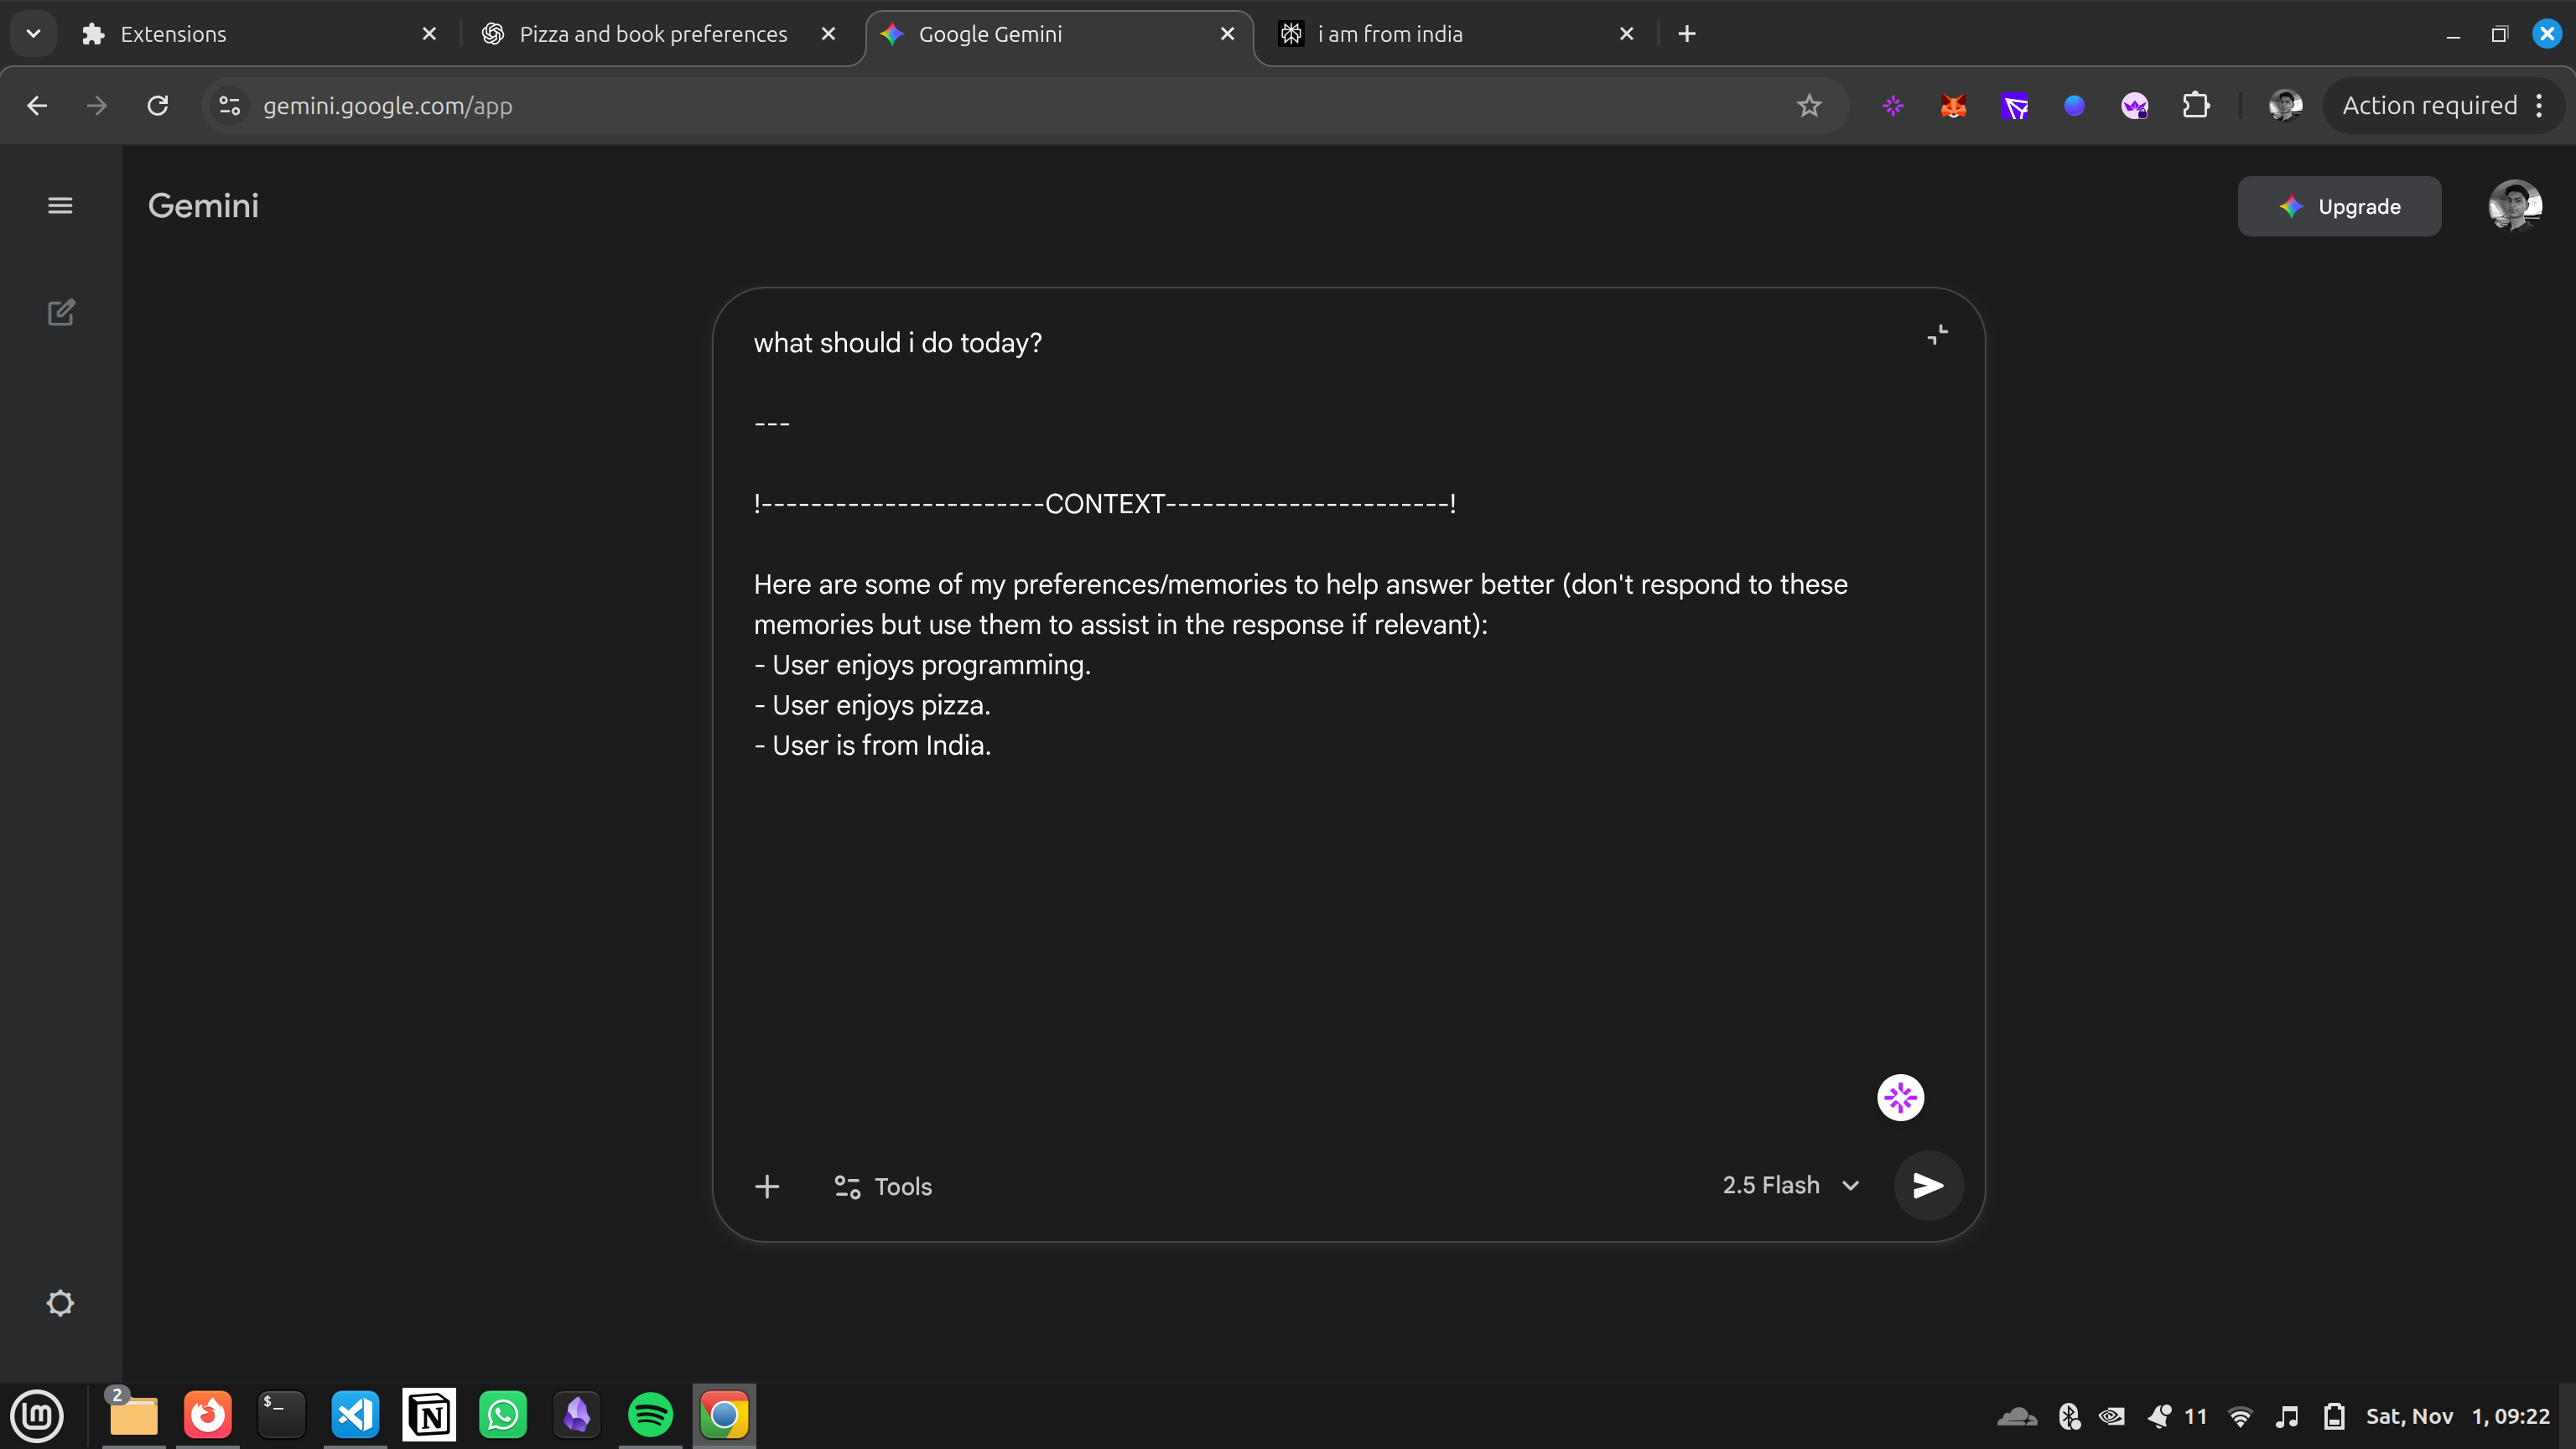The image size is (2576, 1449).
Task: Collapse the expanded prompt input box
Action: pyautogui.click(x=1937, y=335)
